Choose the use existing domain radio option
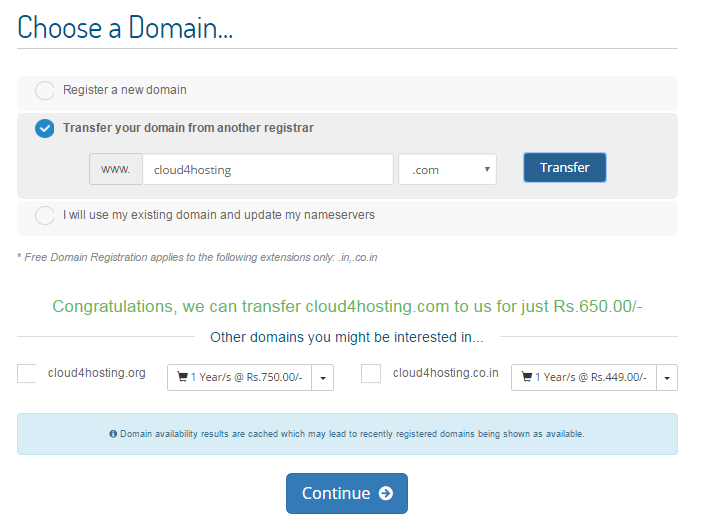This screenshot has height=531, width=704. [45, 216]
